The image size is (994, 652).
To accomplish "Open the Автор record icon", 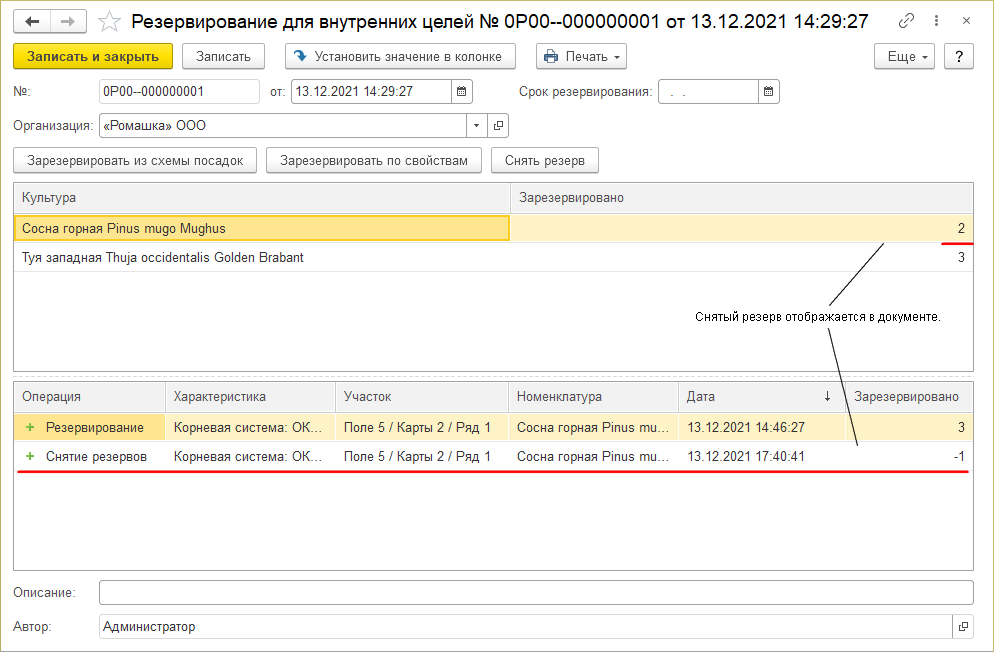I will (963, 627).
